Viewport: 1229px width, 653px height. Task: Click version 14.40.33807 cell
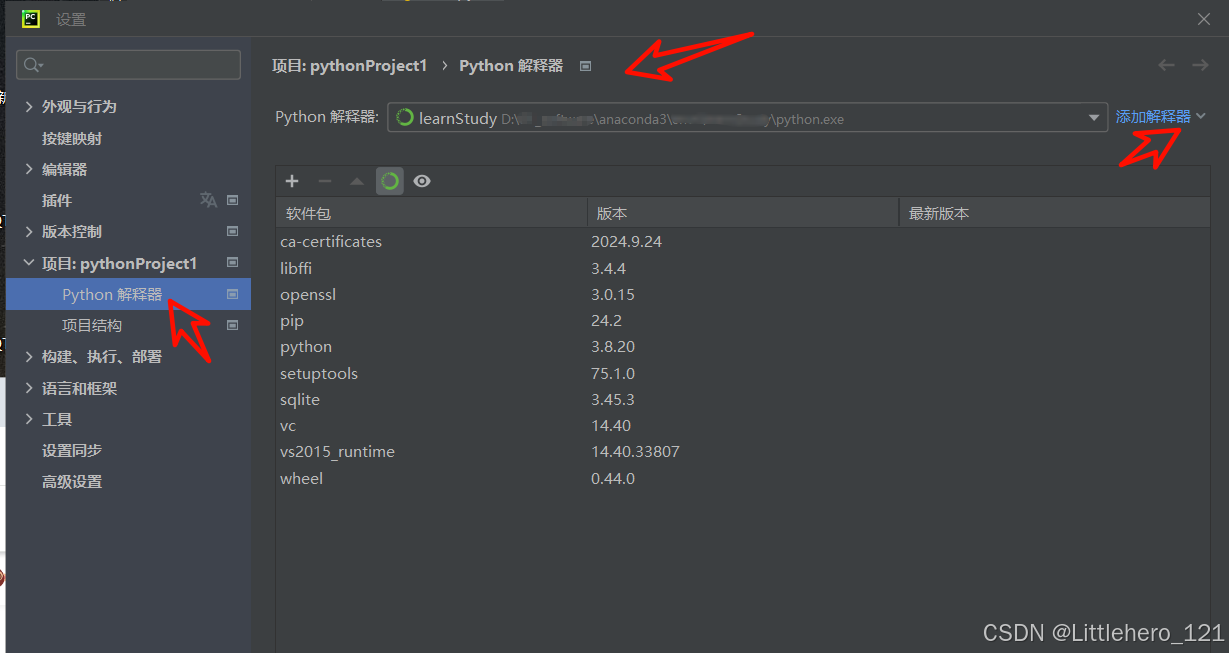(635, 451)
